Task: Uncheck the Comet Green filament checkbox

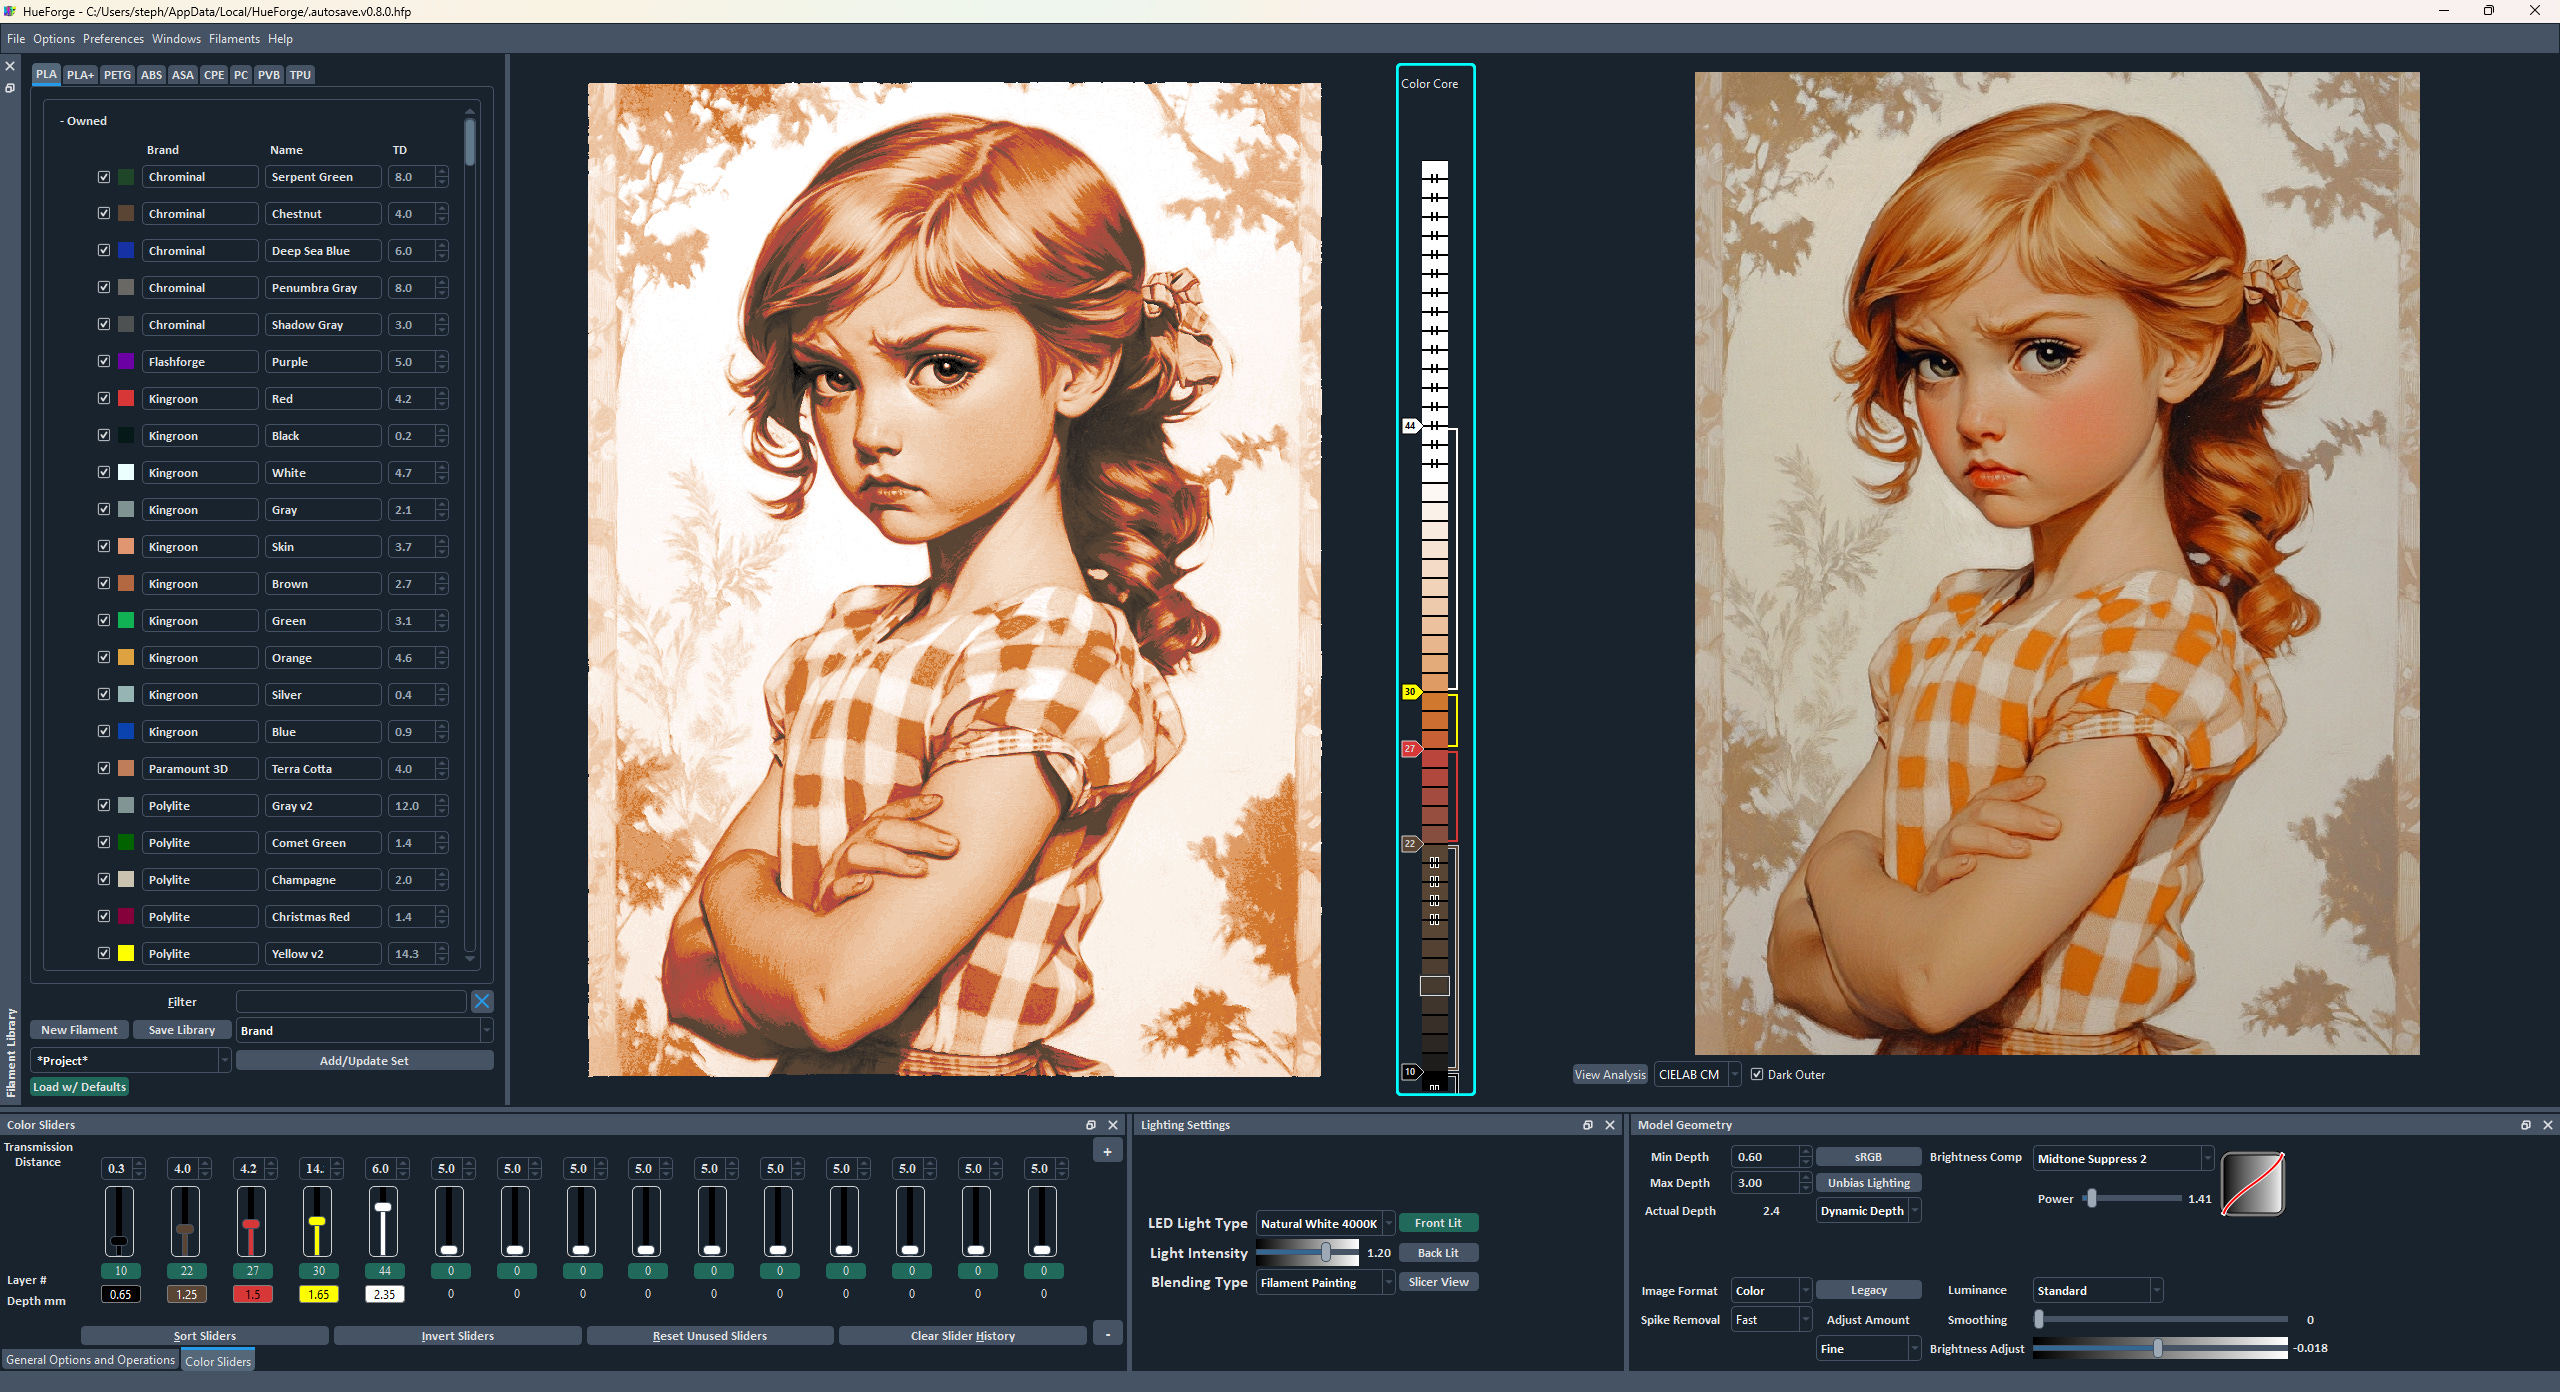Action: click(104, 843)
